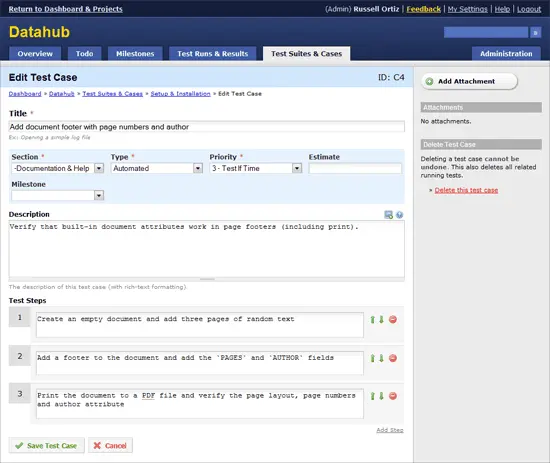Move test step 3 up arrow
Viewport: 550px width, 463px height.
click(x=373, y=396)
